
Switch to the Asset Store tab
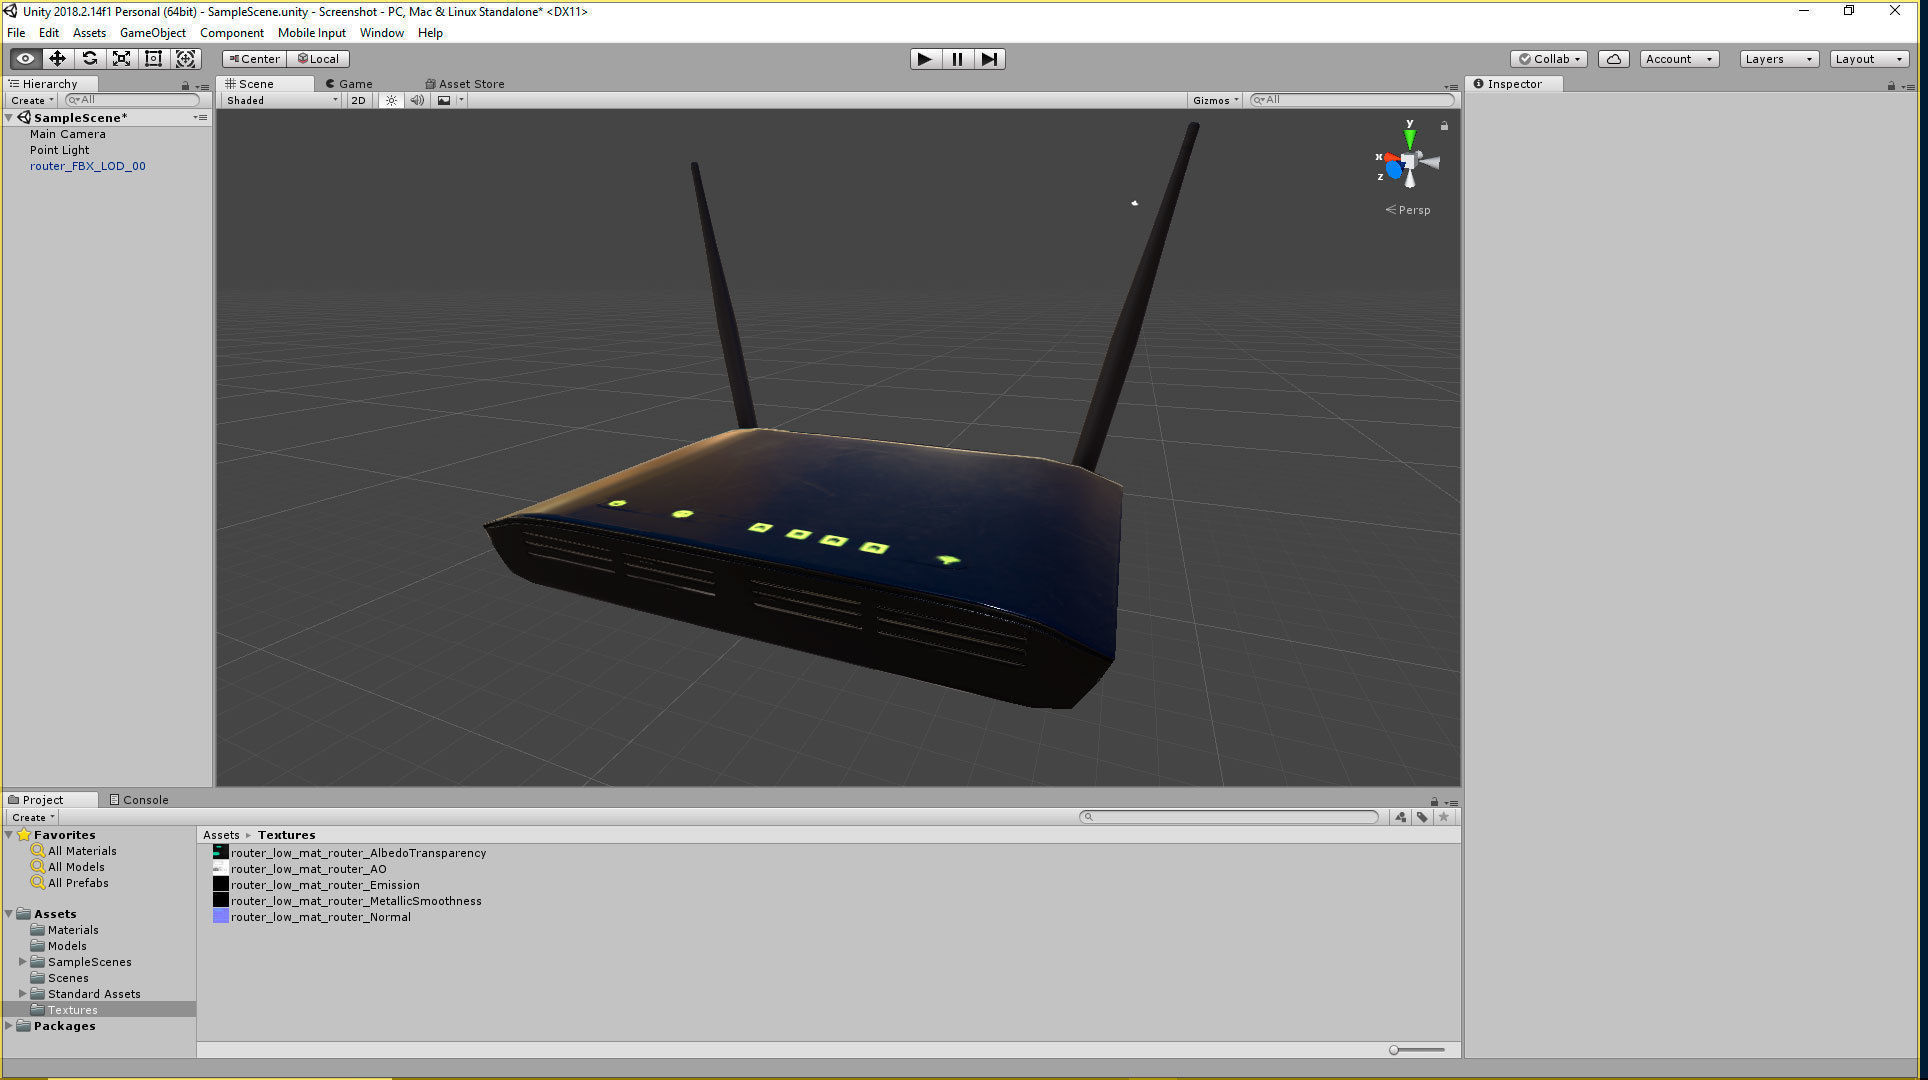[x=465, y=84]
